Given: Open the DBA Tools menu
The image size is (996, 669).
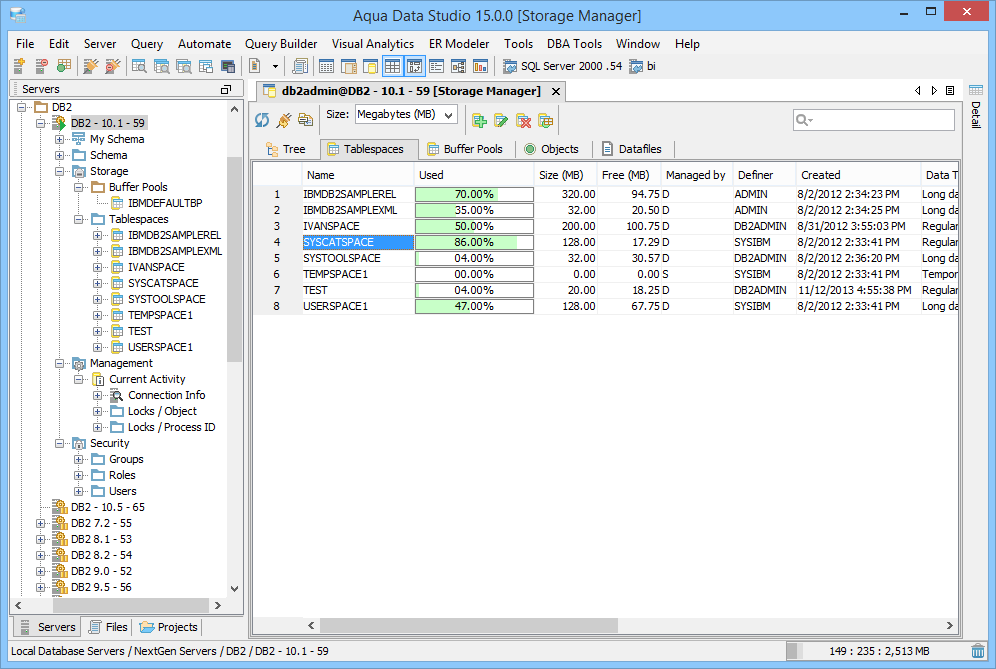Looking at the screenshot, I should pyautogui.click(x=574, y=44).
